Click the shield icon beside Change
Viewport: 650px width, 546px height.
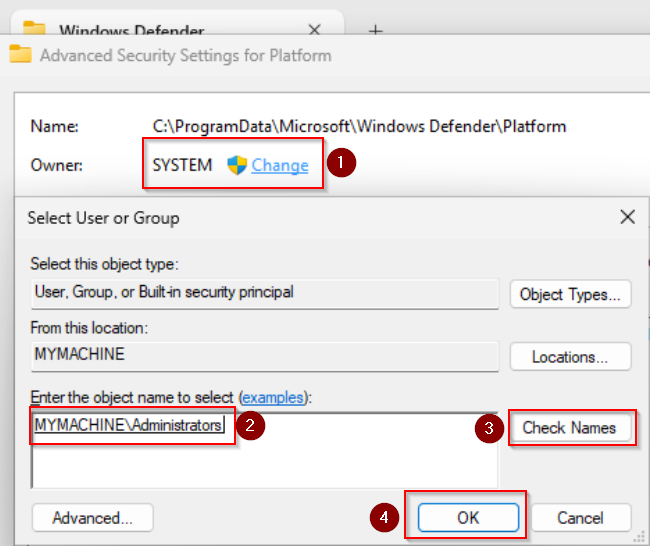(237, 165)
